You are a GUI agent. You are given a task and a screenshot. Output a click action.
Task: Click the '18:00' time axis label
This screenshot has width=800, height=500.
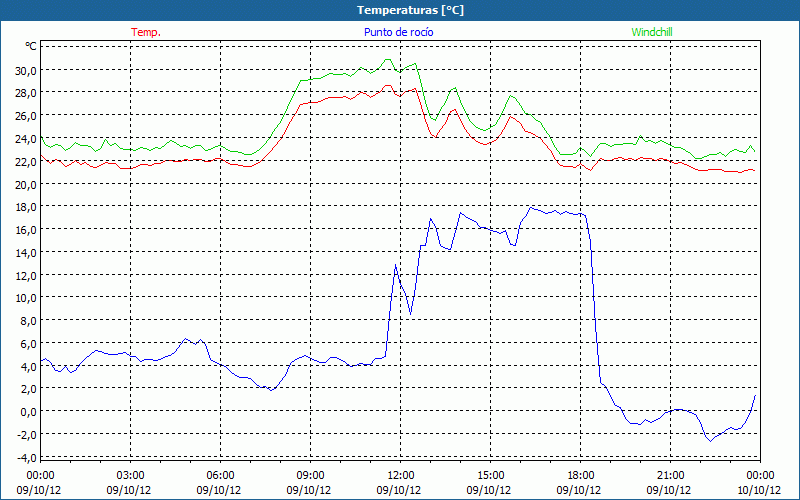pos(580,475)
